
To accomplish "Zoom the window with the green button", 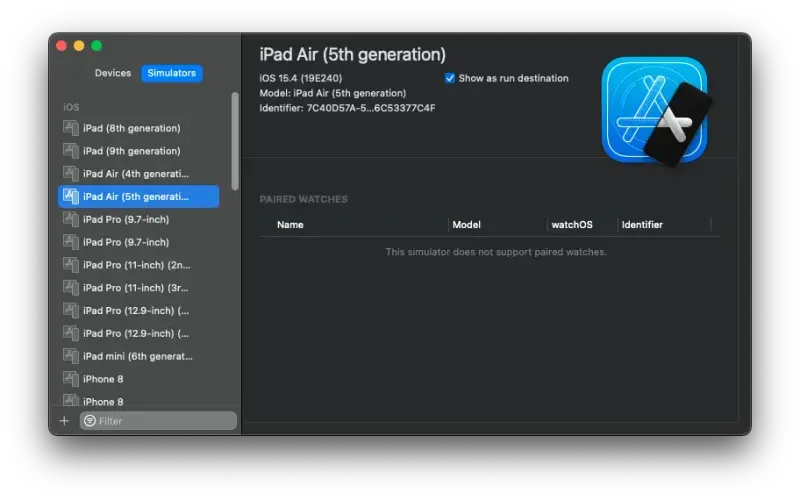I will click(96, 46).
